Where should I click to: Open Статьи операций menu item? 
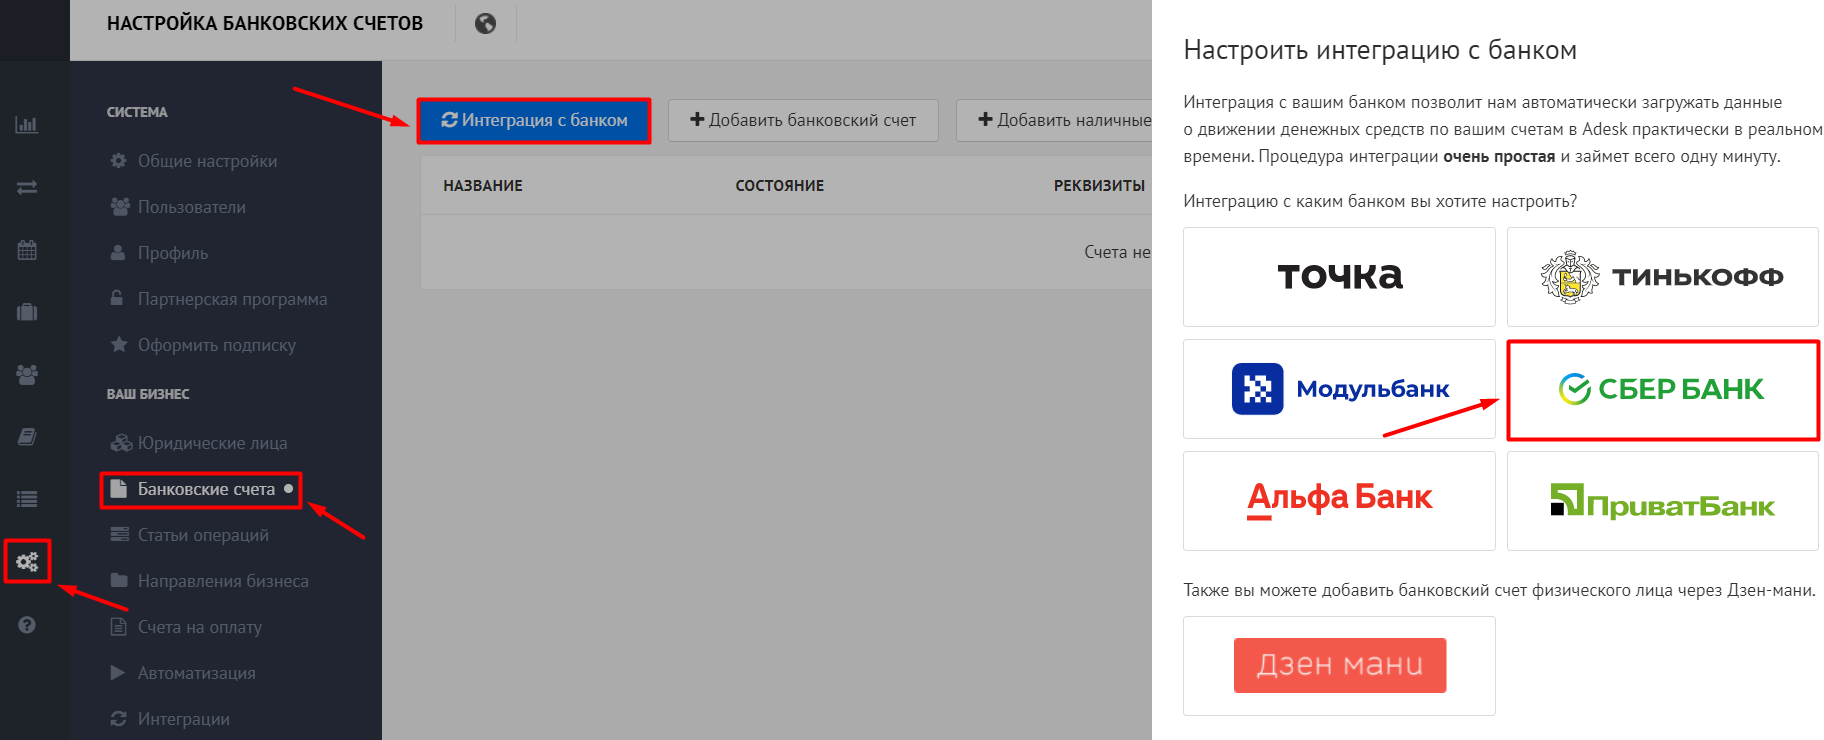[x=203, y=535]
